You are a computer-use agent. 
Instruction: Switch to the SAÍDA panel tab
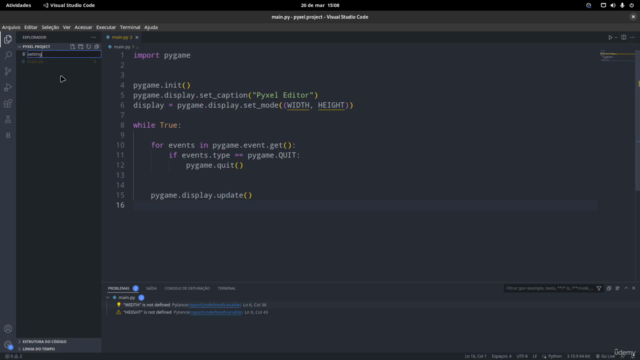(x=151, y=288)
